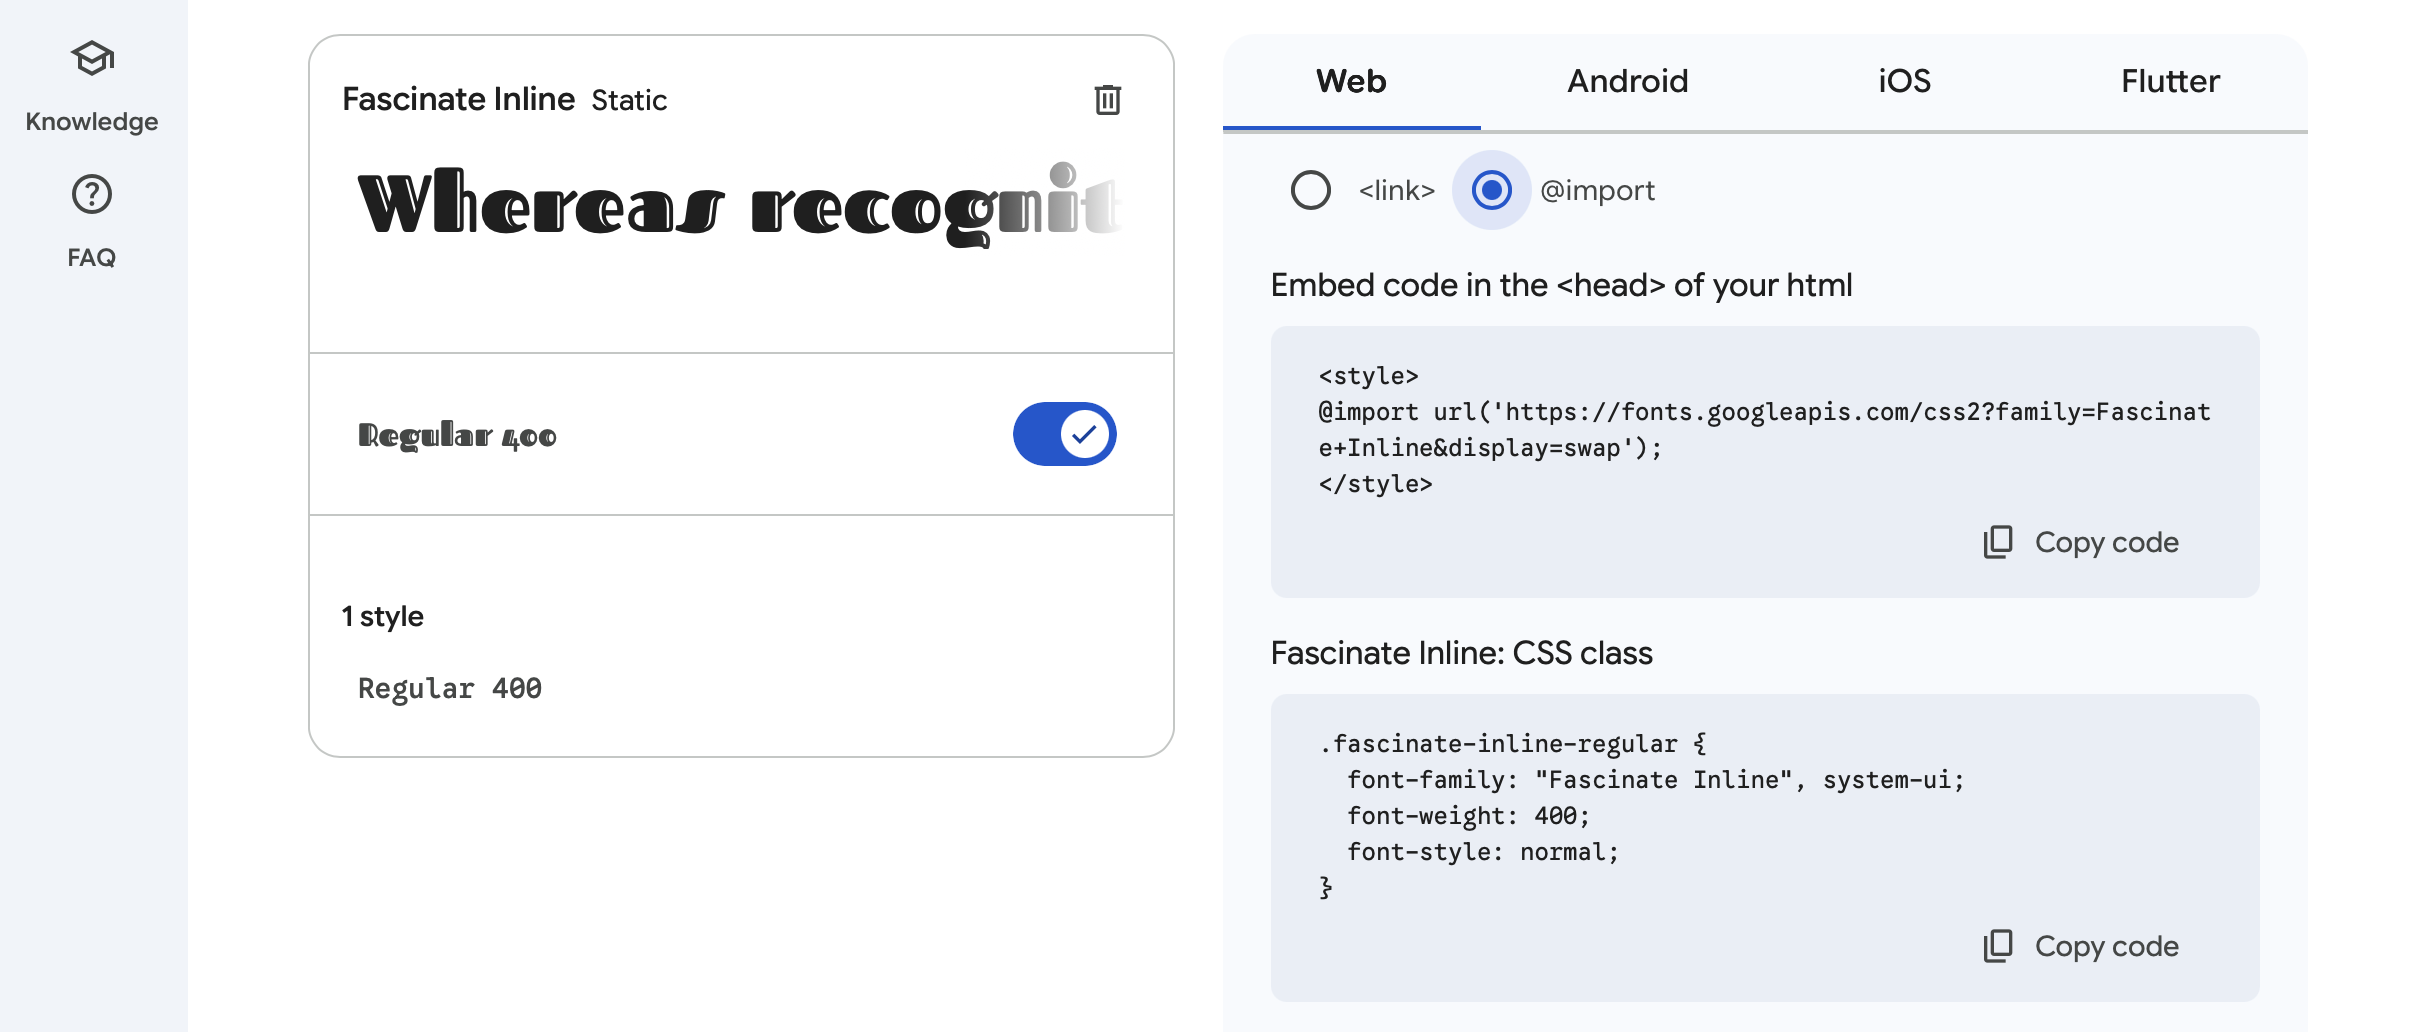Open the Flutter tab
This screenshot has width=2418, height=1032.
(x=2170, y=81)
